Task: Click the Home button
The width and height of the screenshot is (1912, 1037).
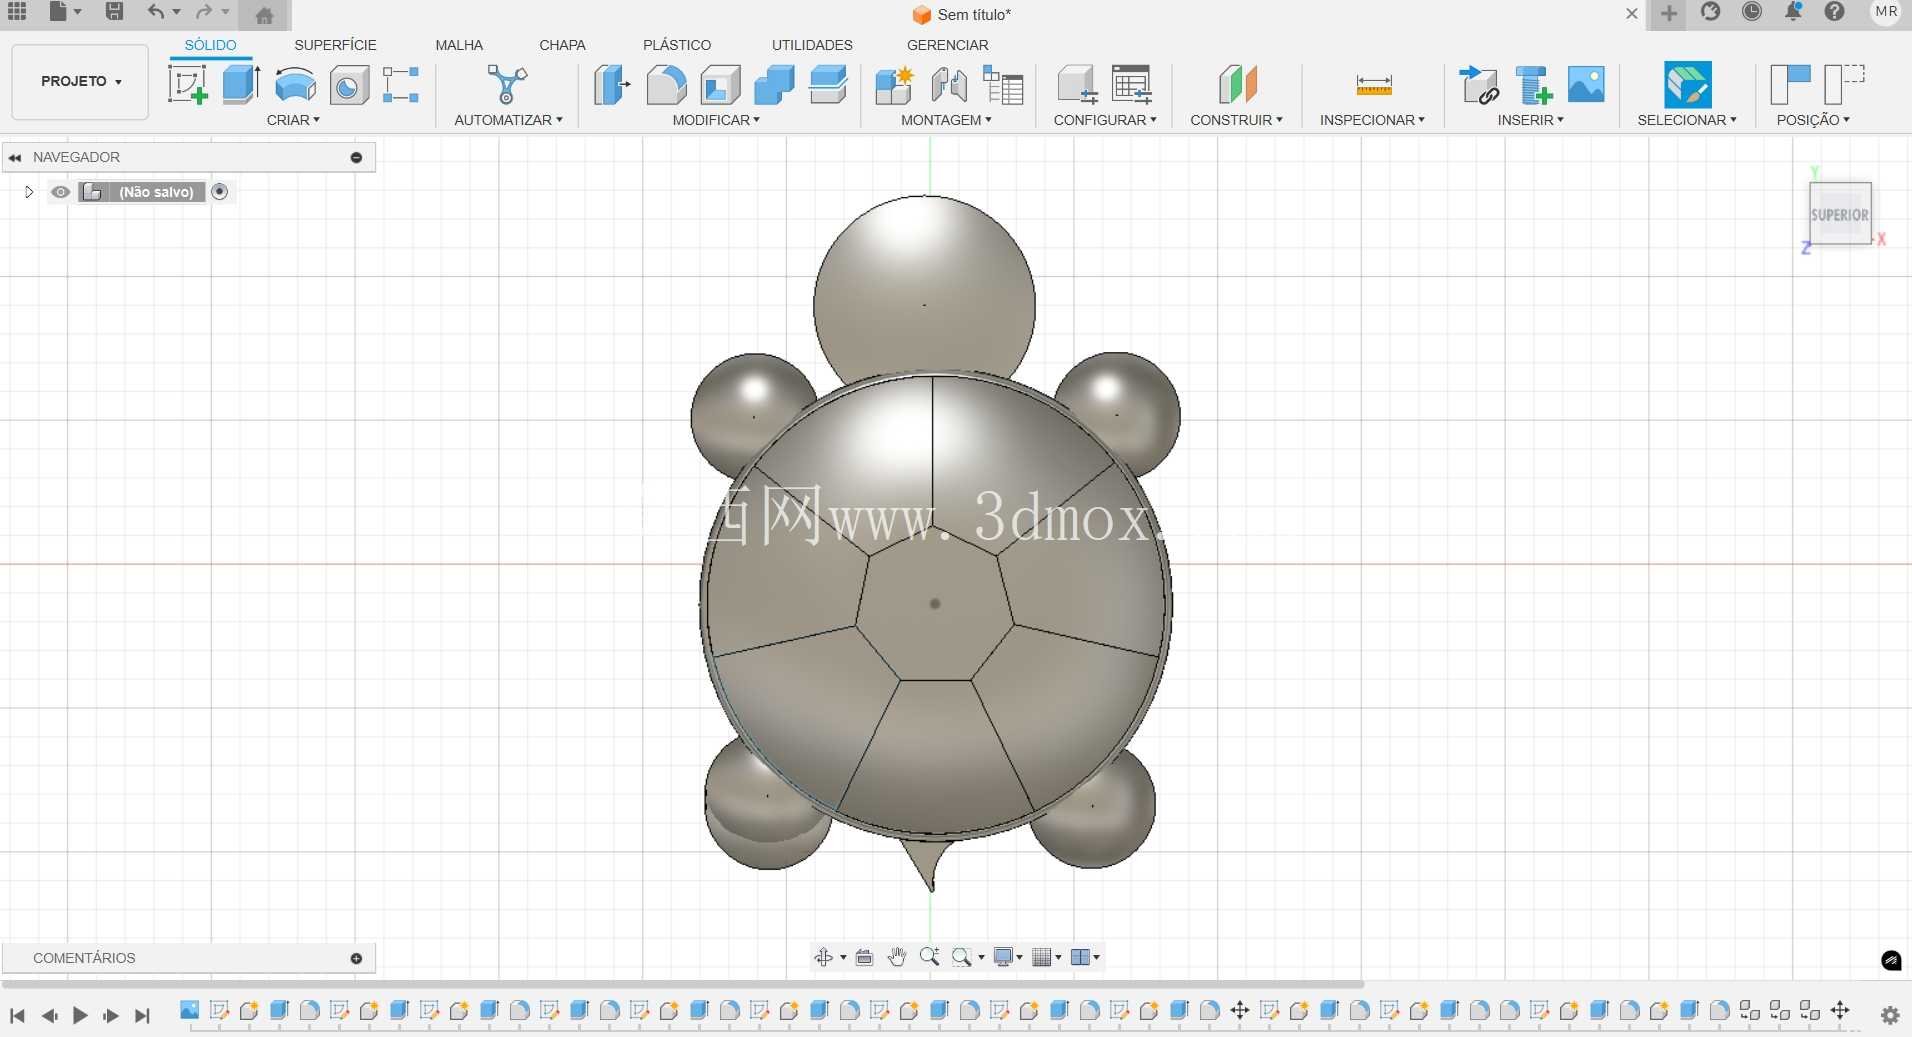Action: click(264, 14)
